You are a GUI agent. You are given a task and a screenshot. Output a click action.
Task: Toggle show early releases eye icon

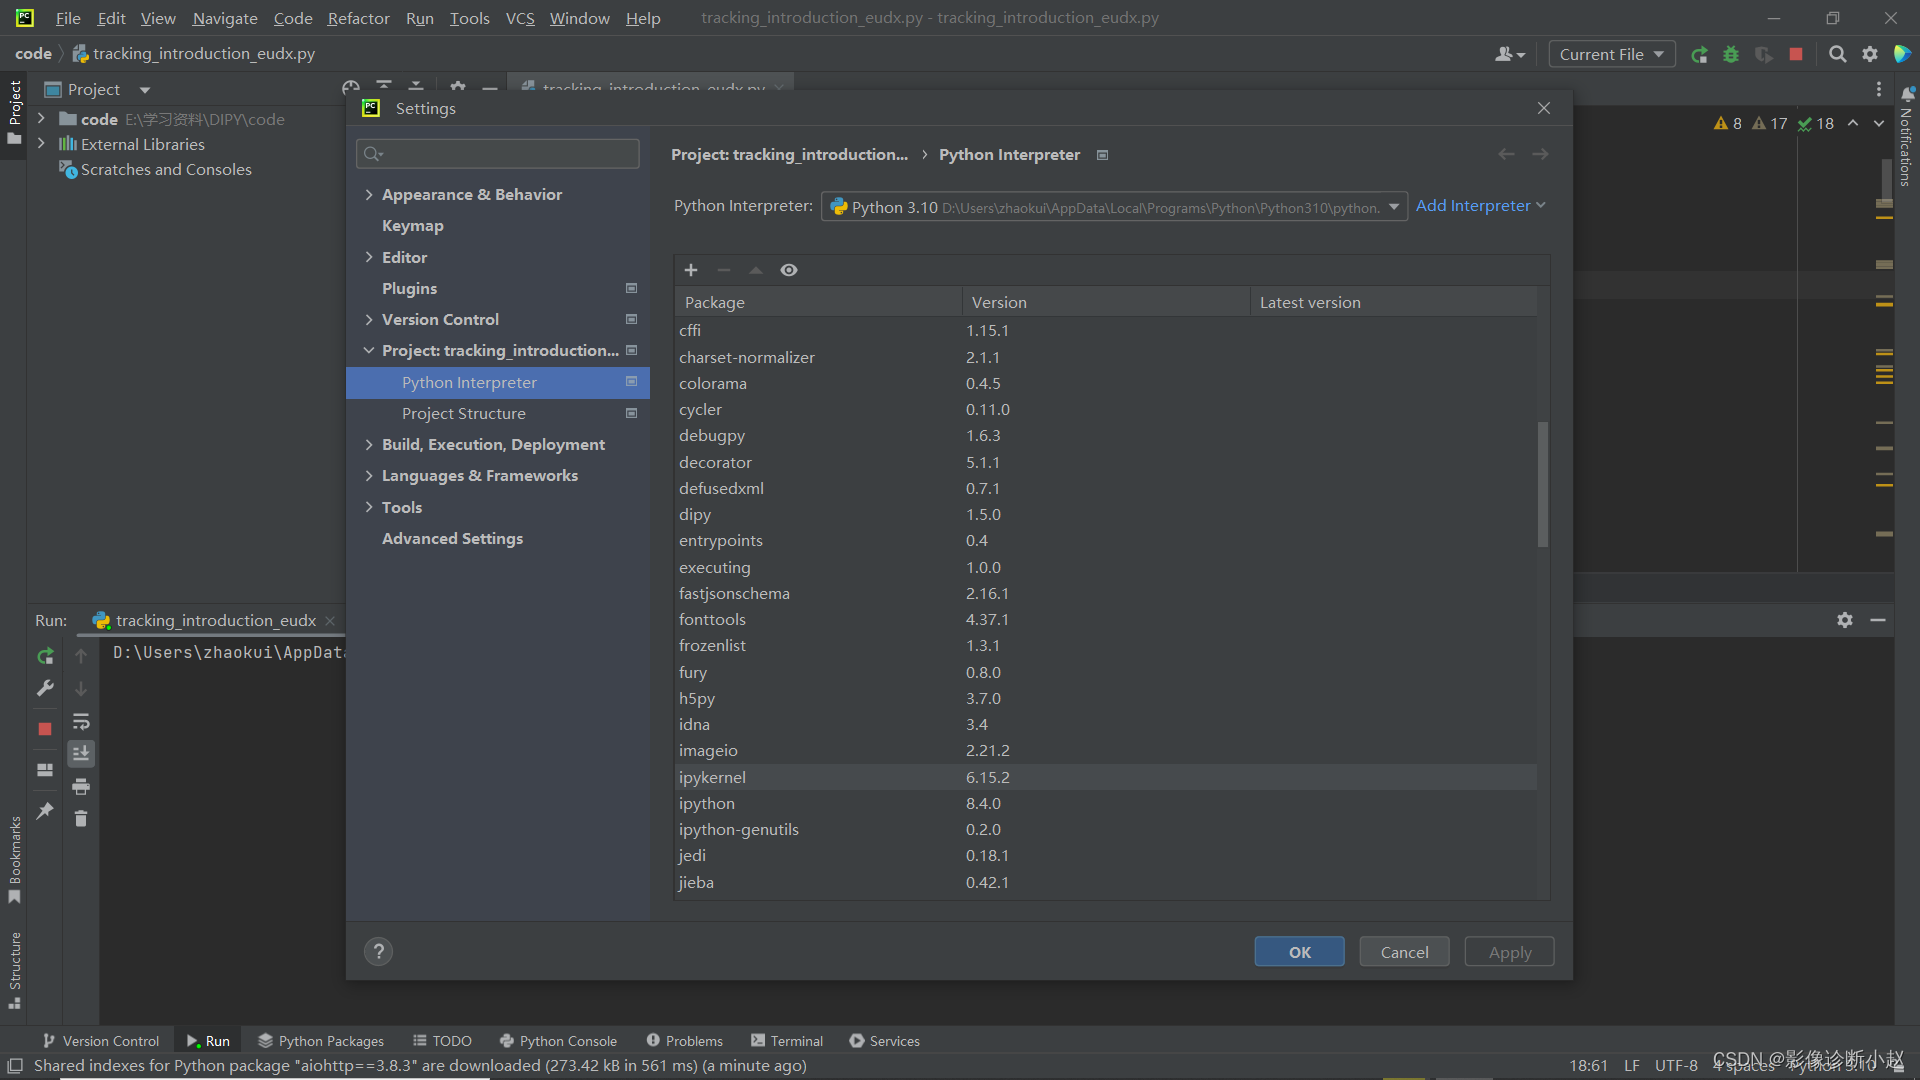pos(789,270)
